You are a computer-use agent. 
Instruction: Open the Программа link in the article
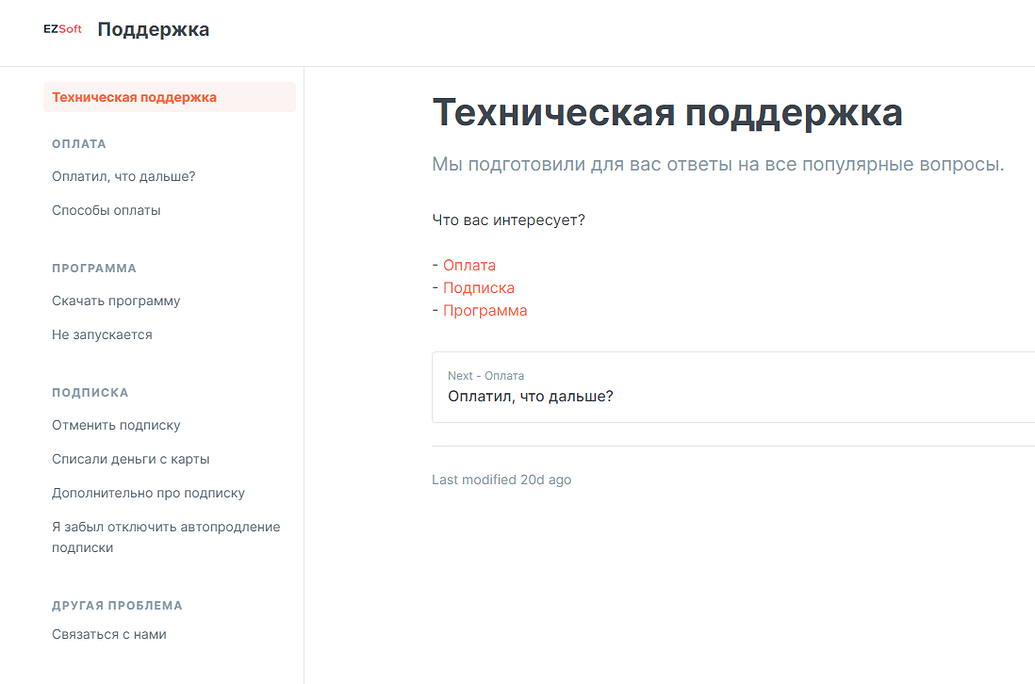(x=484, y=310)
